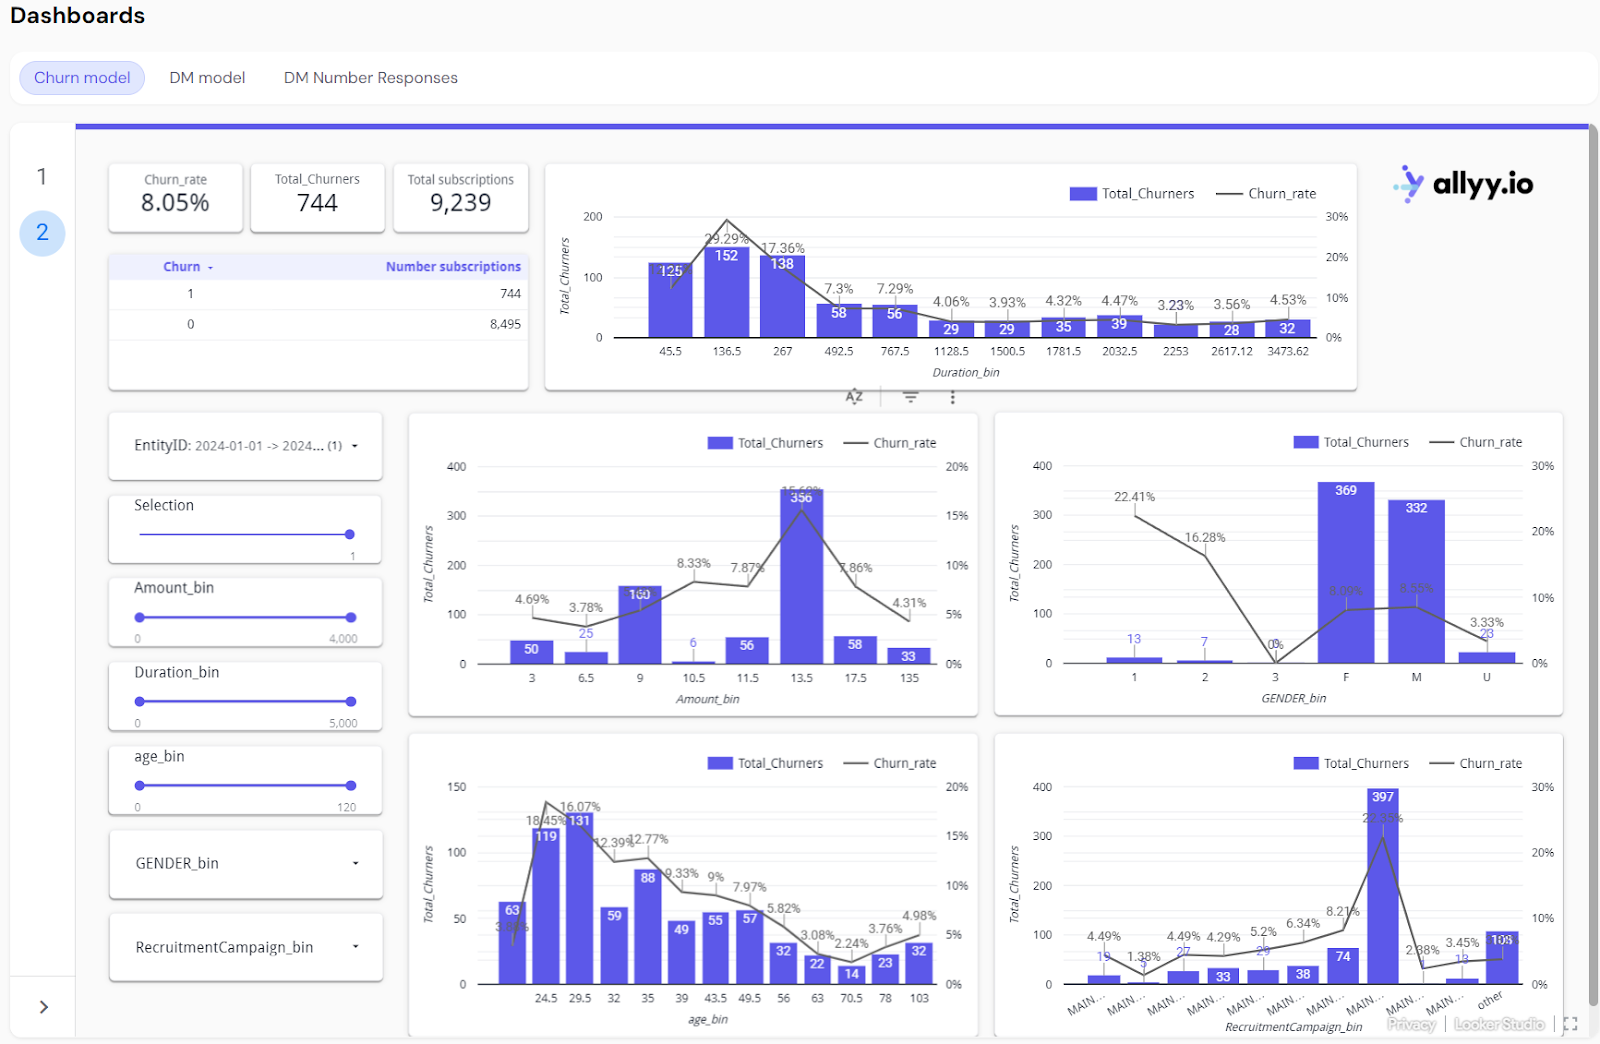
Task: Click the Amount_bin slider right handle
Action: tap(350, 617)
